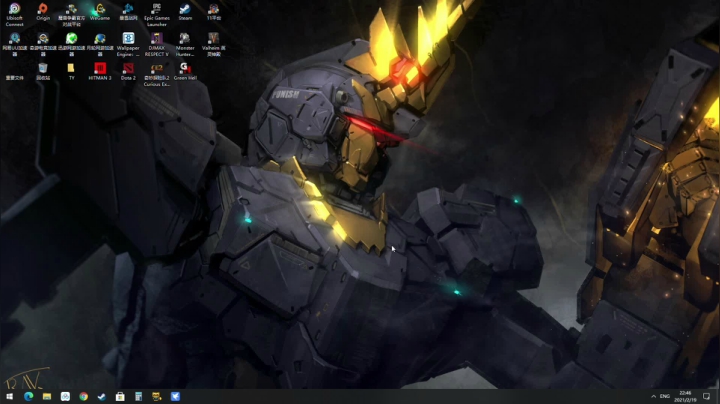
Task: Open the Windows Start menu
Action: [10, 396]
